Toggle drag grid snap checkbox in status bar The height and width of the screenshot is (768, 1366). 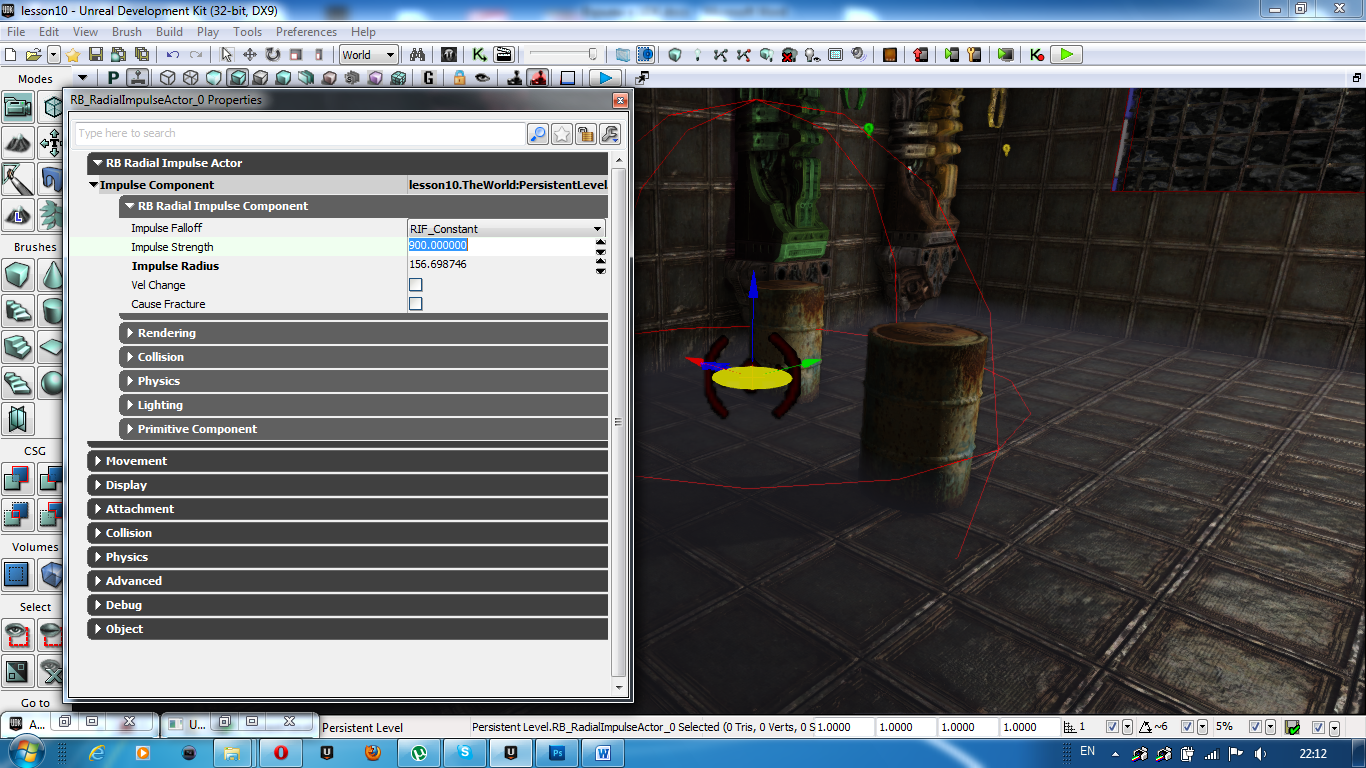[x=1113, y=727]
